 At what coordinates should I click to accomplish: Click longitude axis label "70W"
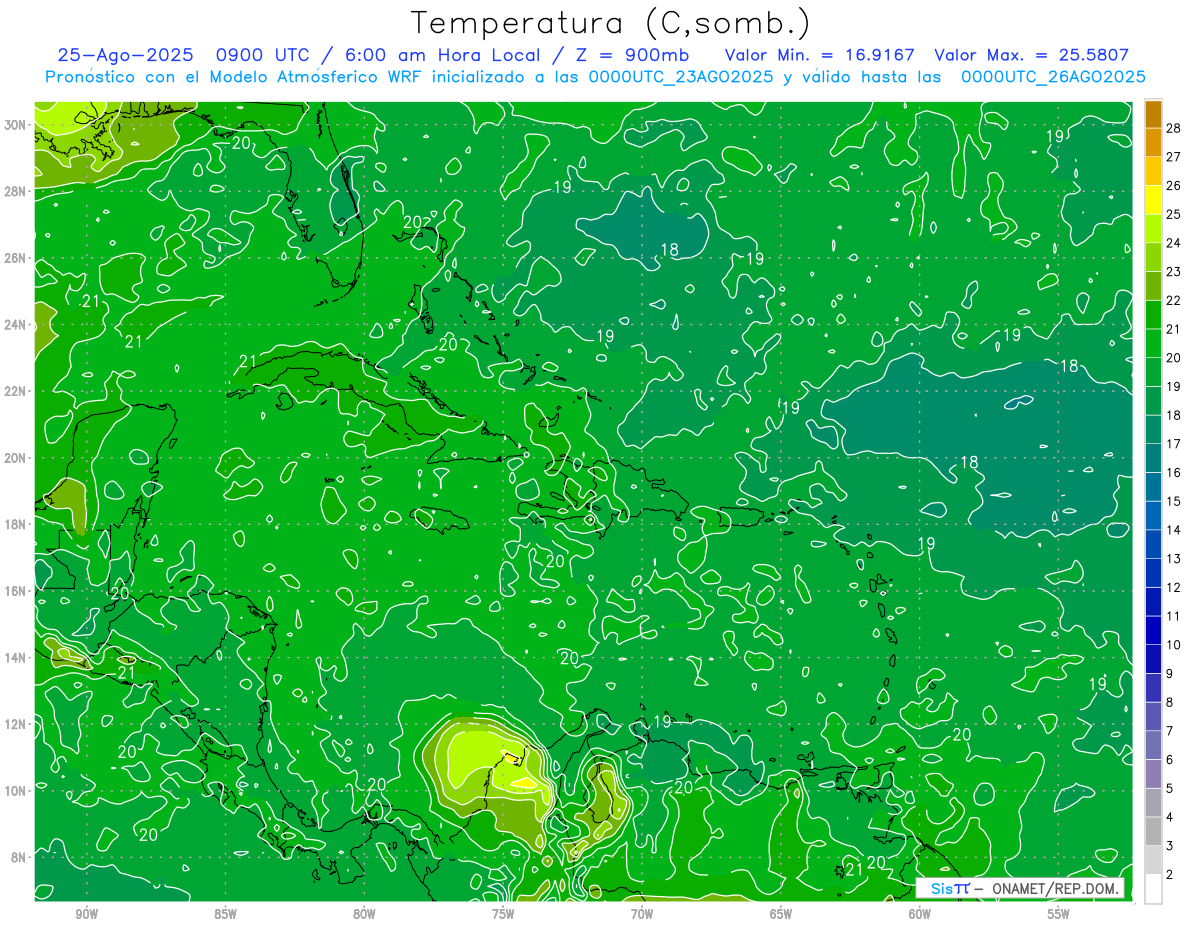[x=642, y=914]
